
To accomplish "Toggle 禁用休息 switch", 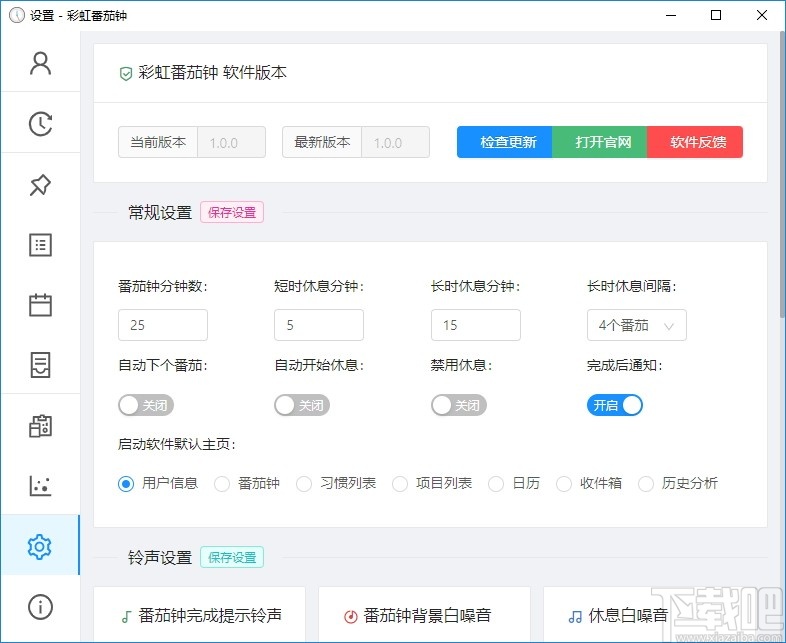I will coord(459,405).
